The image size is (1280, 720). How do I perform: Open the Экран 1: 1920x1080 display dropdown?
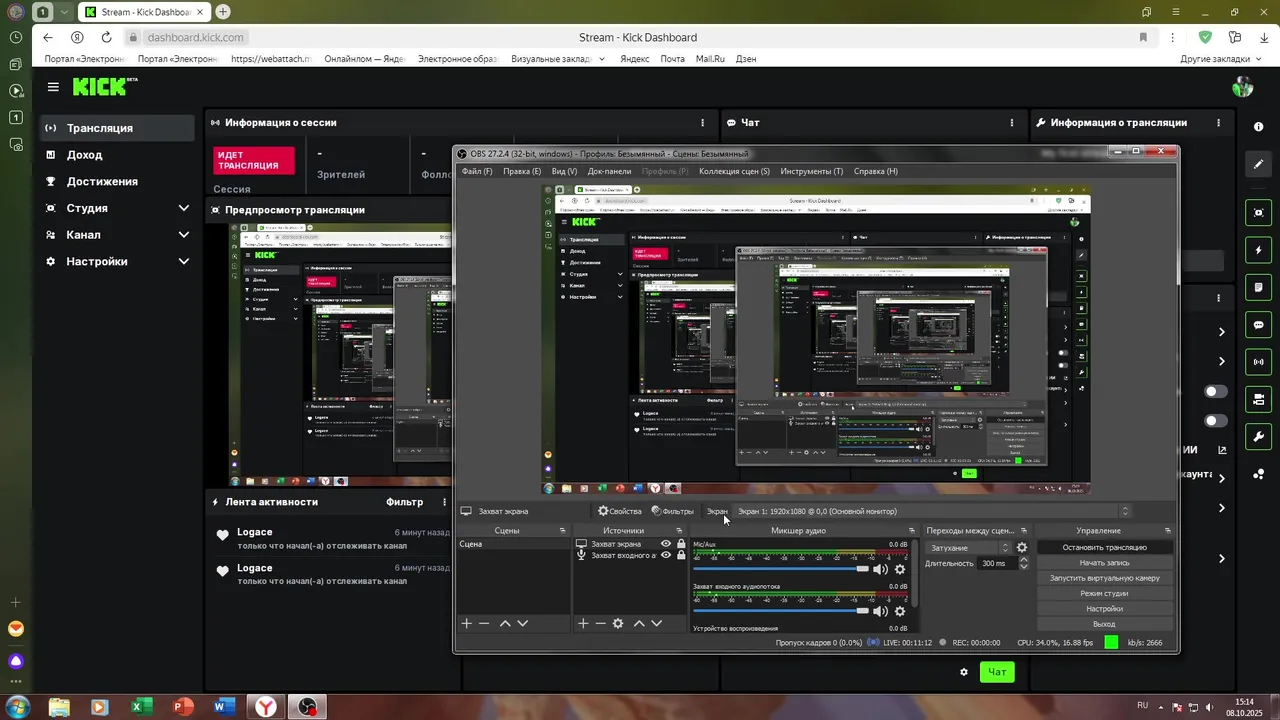[932, 511]
